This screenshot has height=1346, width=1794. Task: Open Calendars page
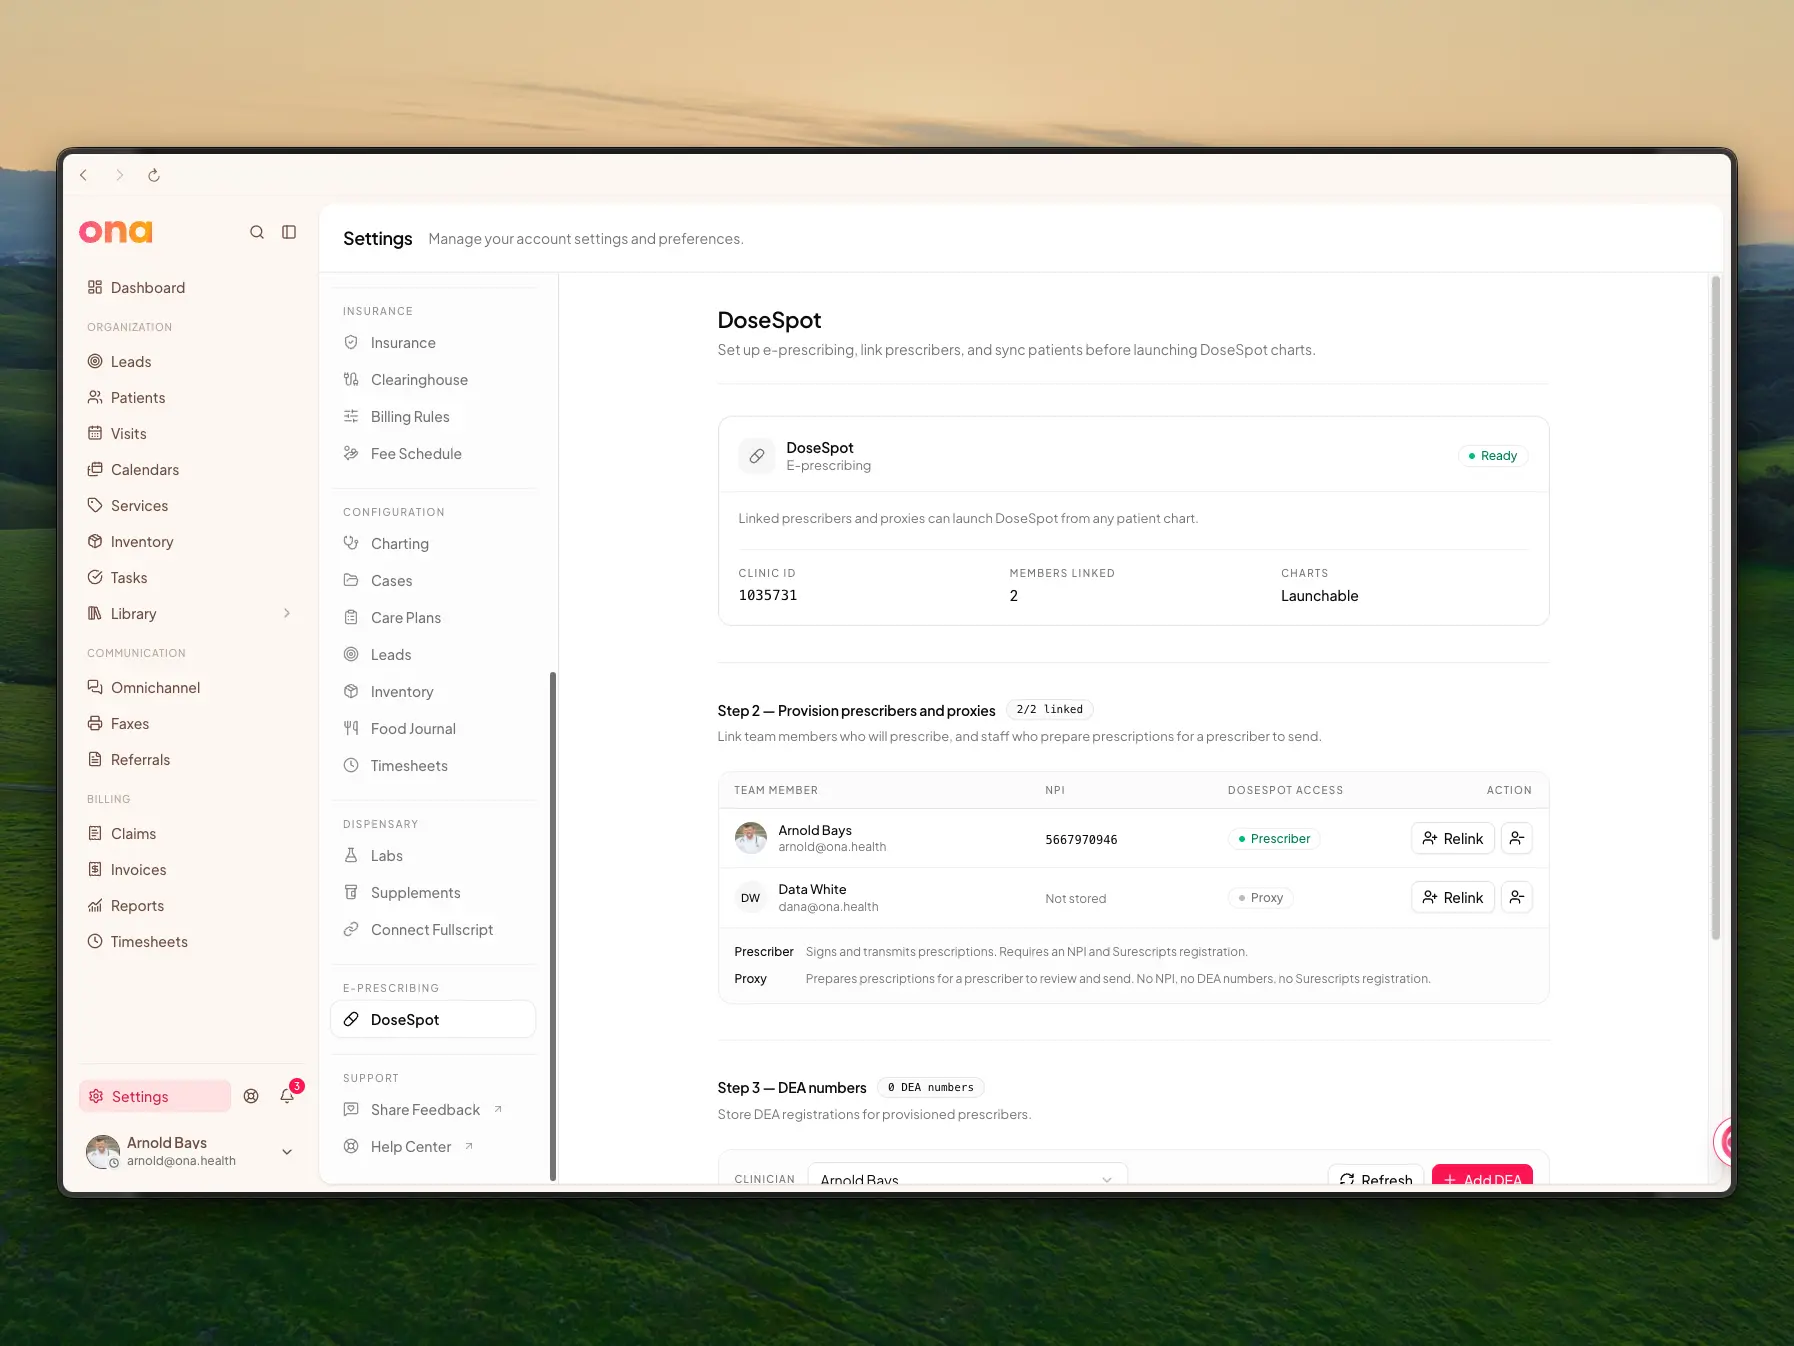coord(190,470)
